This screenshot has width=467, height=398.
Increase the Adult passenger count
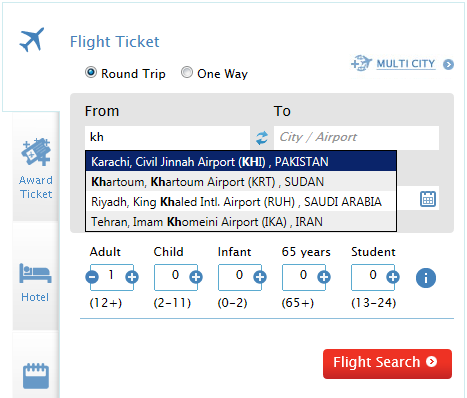(x=132, y=277)
